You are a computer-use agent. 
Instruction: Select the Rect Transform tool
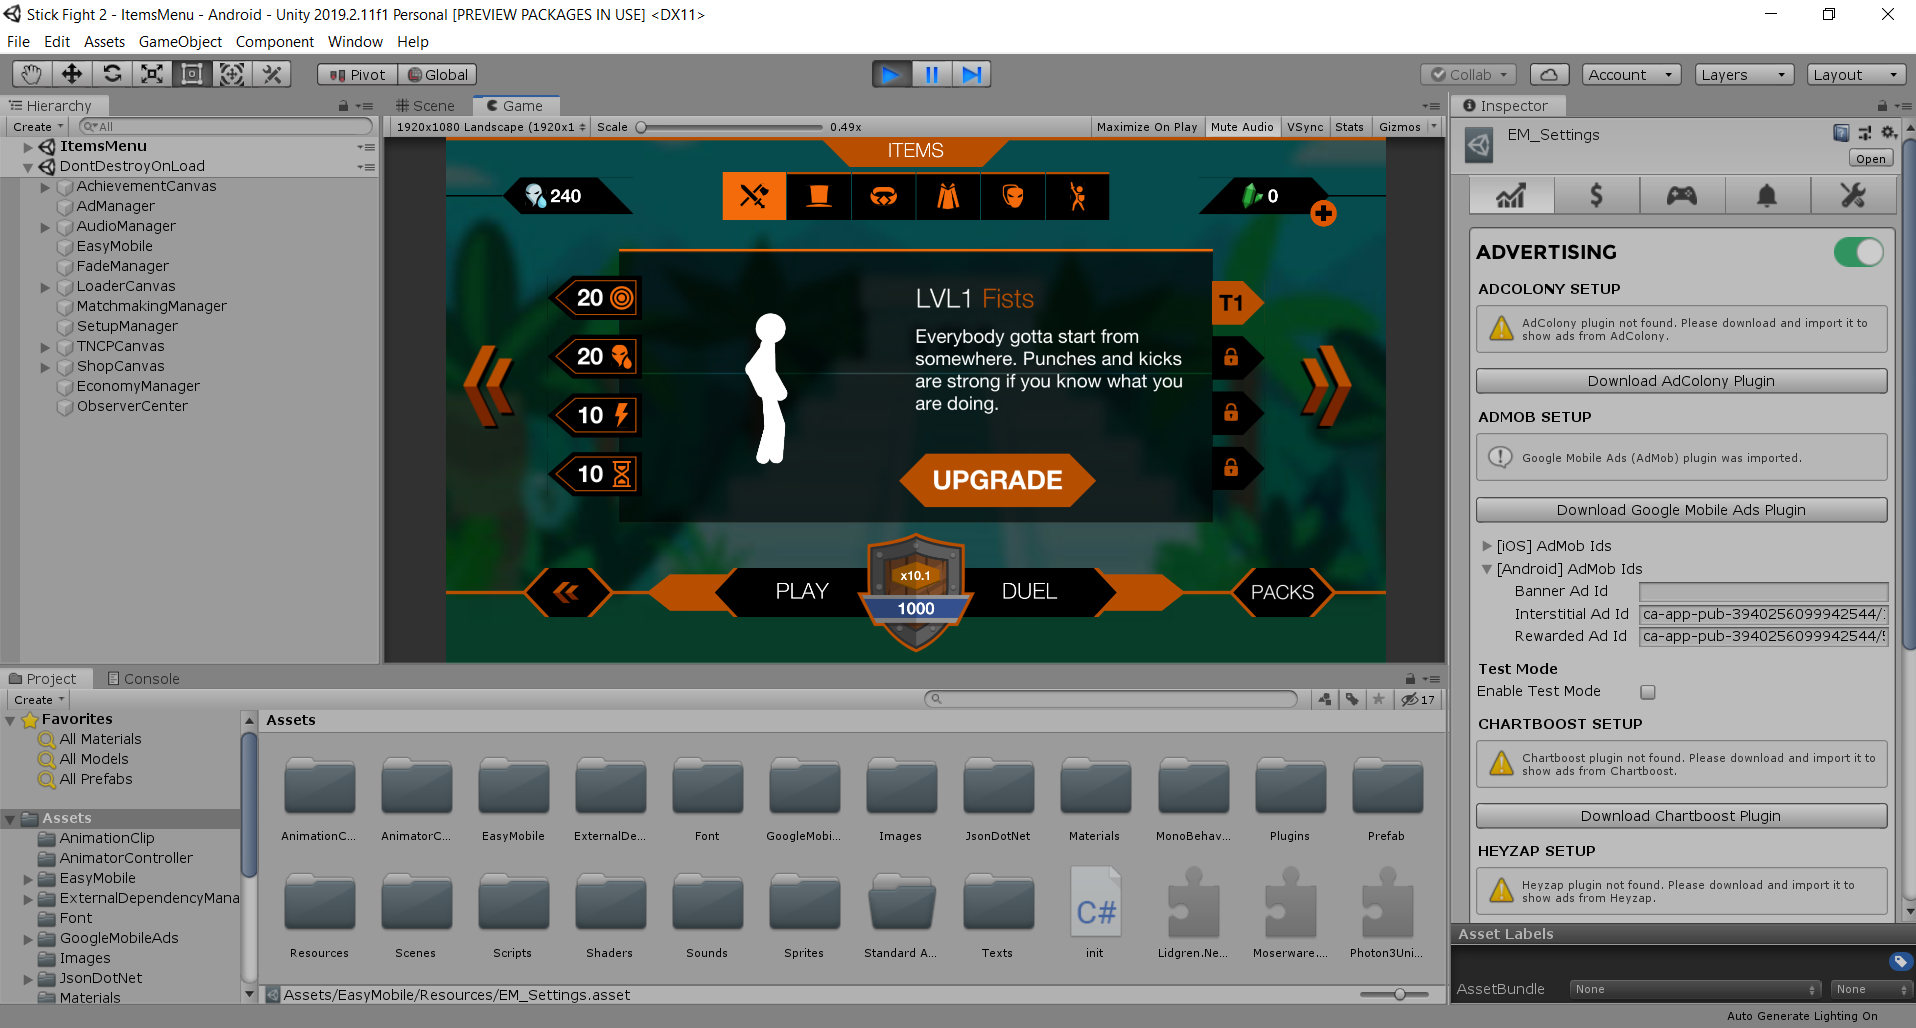[x=192, y=74]
